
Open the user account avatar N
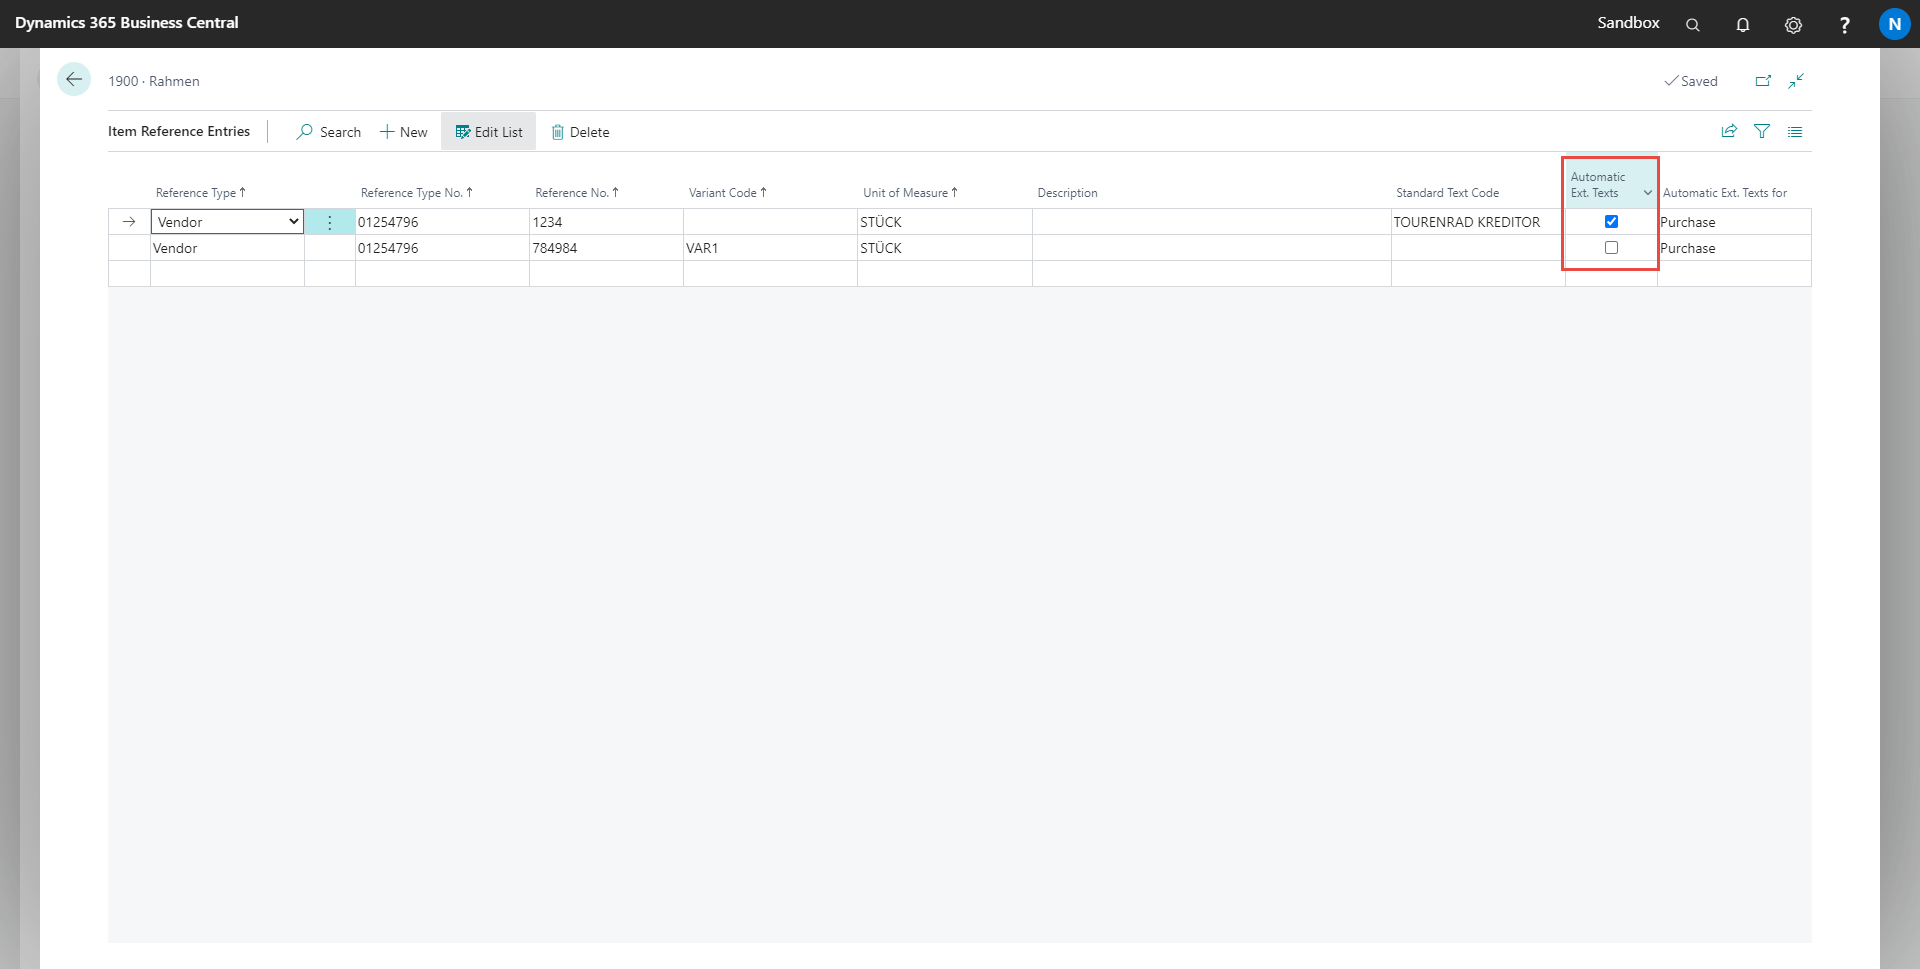pos(1894,24)
